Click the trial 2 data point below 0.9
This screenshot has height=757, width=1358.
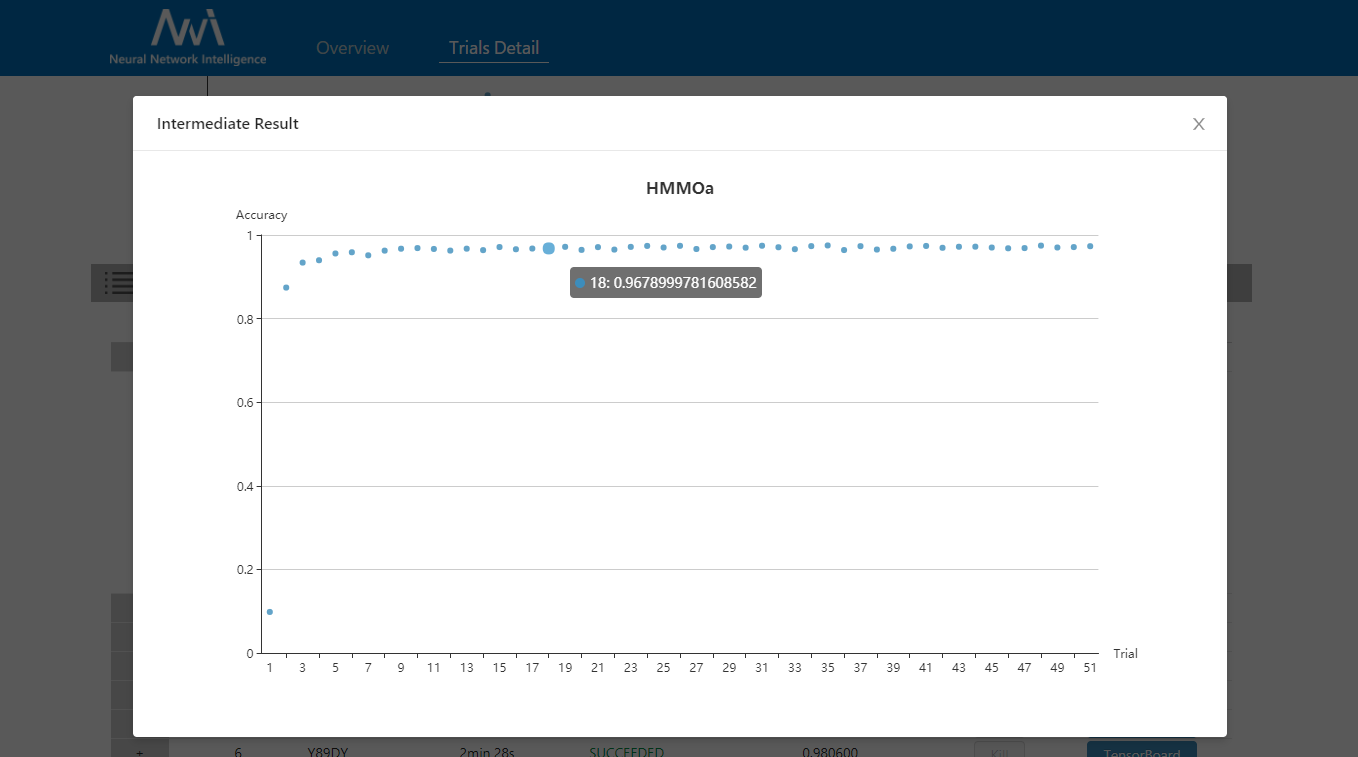286,287
